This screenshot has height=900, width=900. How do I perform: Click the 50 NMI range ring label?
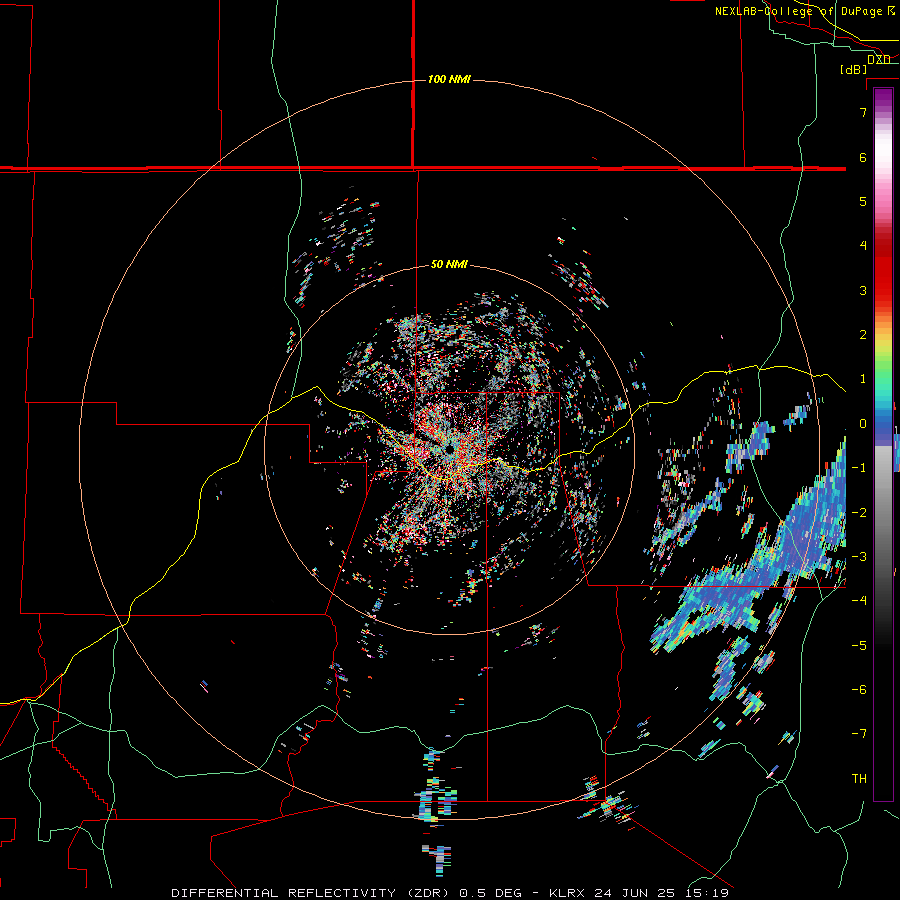coord(449,264)
